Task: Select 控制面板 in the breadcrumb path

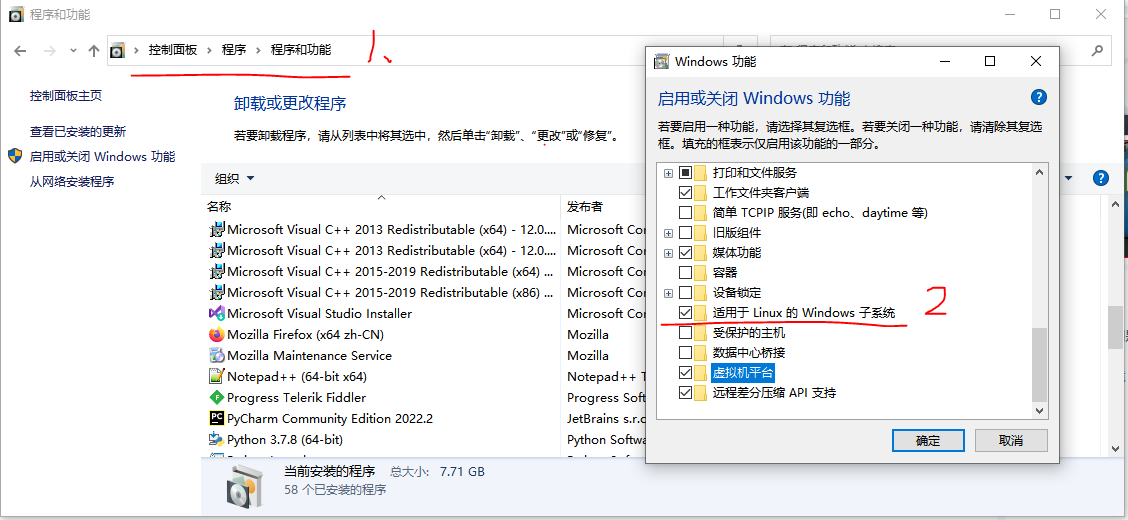Action: [173, 50]
